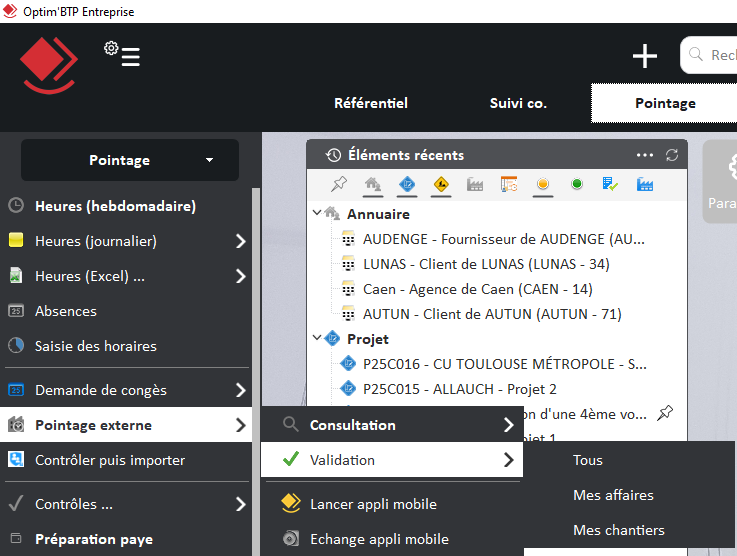Expand Heures (Excel) submenu chevron
737x556 pixels.
241,276
